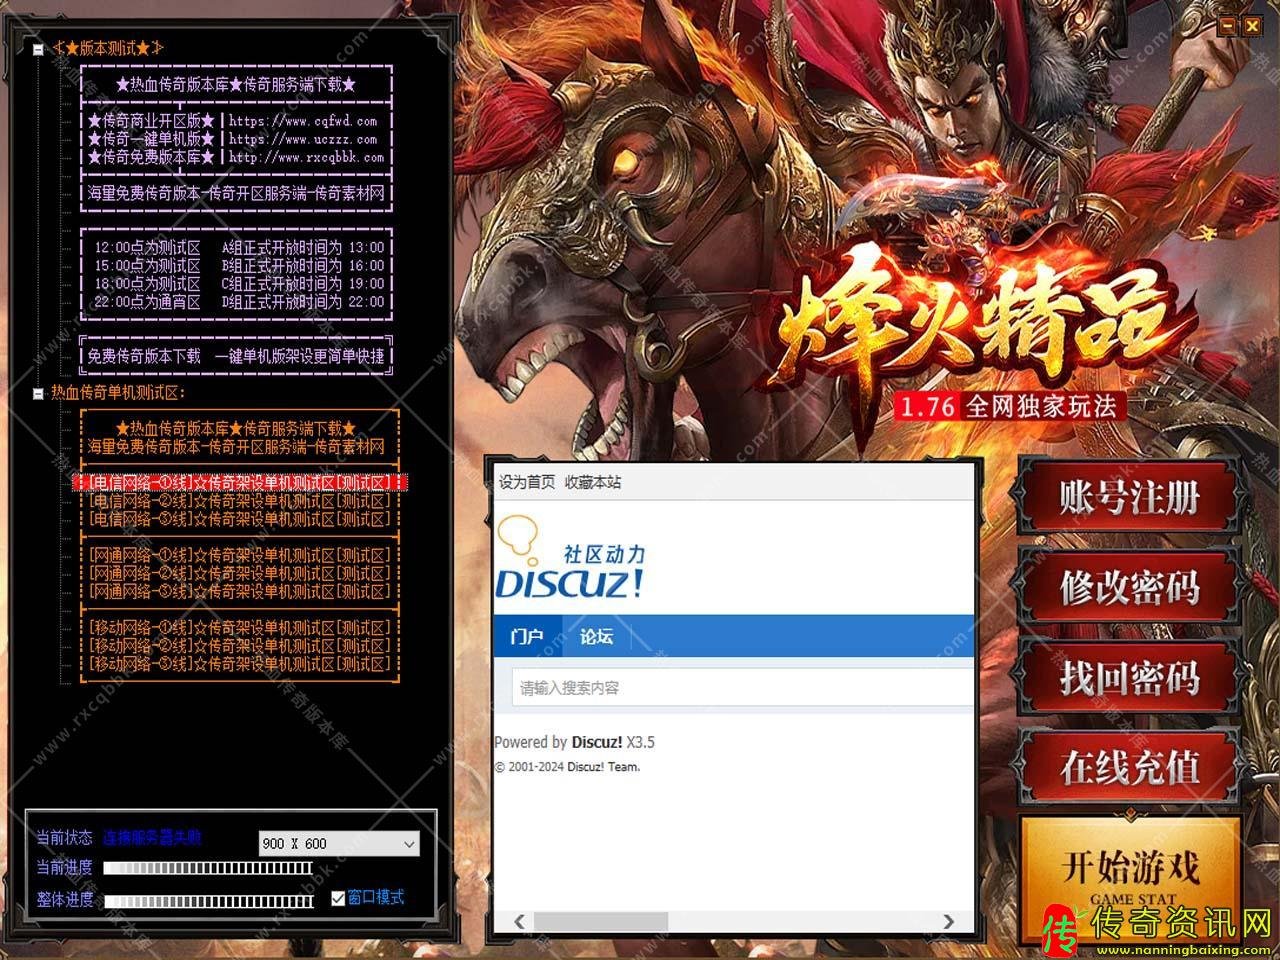The width and height of the screenshot is (1280, 960).
Task: Toggle the 窗口模式 checkbox
Action: 338,898
